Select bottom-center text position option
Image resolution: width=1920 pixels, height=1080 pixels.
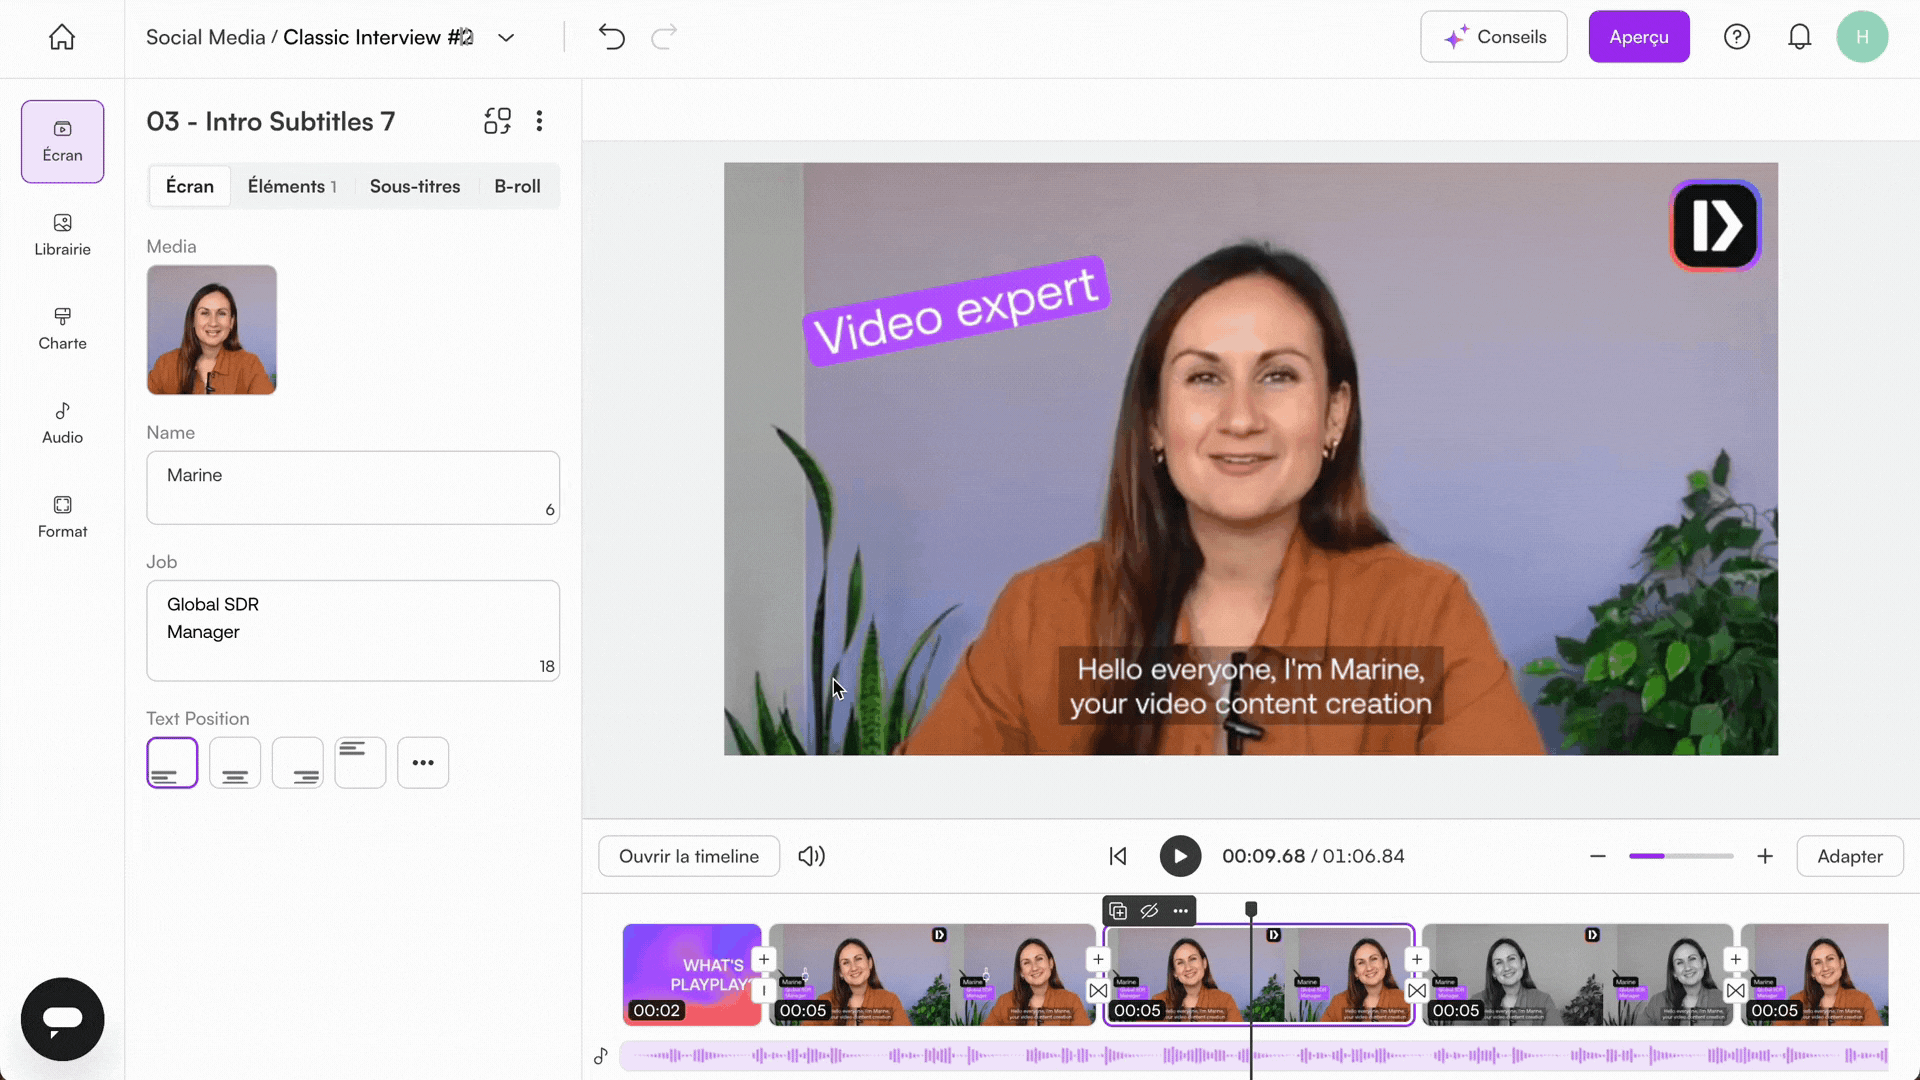pyautogui.click(x=235, y=763)
